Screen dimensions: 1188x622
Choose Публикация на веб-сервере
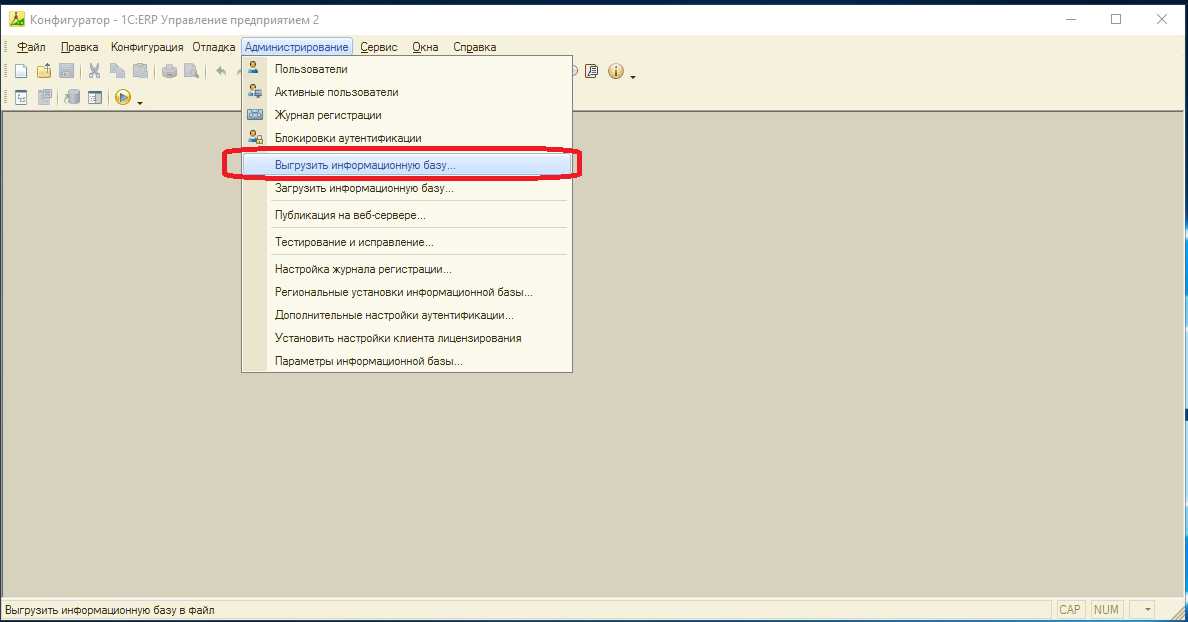pyautogui.click(x=407, y=215)
